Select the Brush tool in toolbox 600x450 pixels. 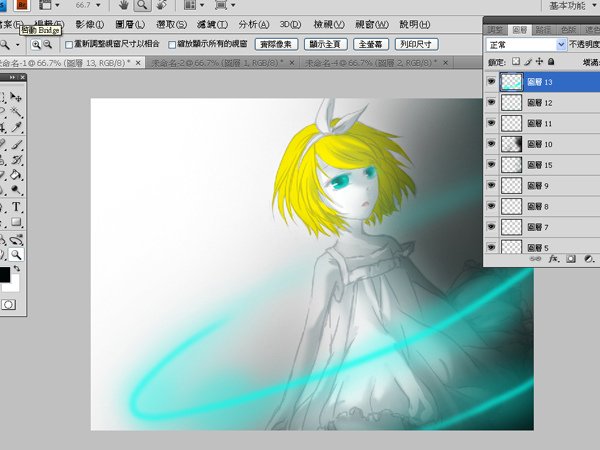point(16,145)
